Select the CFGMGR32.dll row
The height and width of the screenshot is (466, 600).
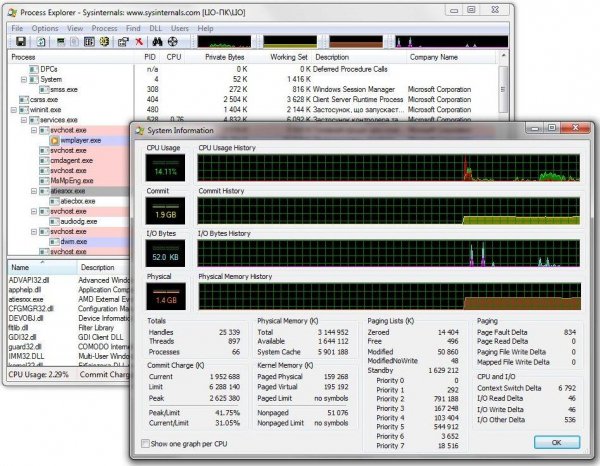coord(69,309)
